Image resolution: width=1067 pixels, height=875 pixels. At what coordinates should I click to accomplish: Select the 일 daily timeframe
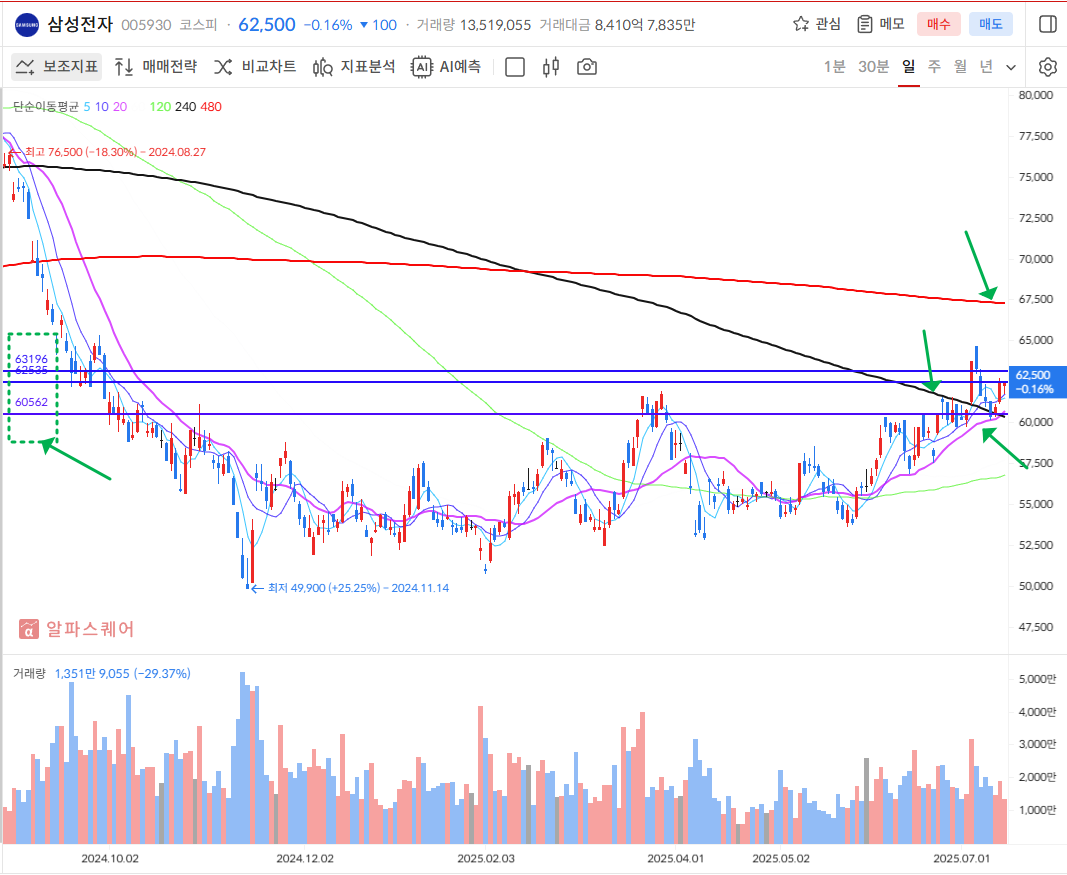pyautogui.click(x=908, y=67)
